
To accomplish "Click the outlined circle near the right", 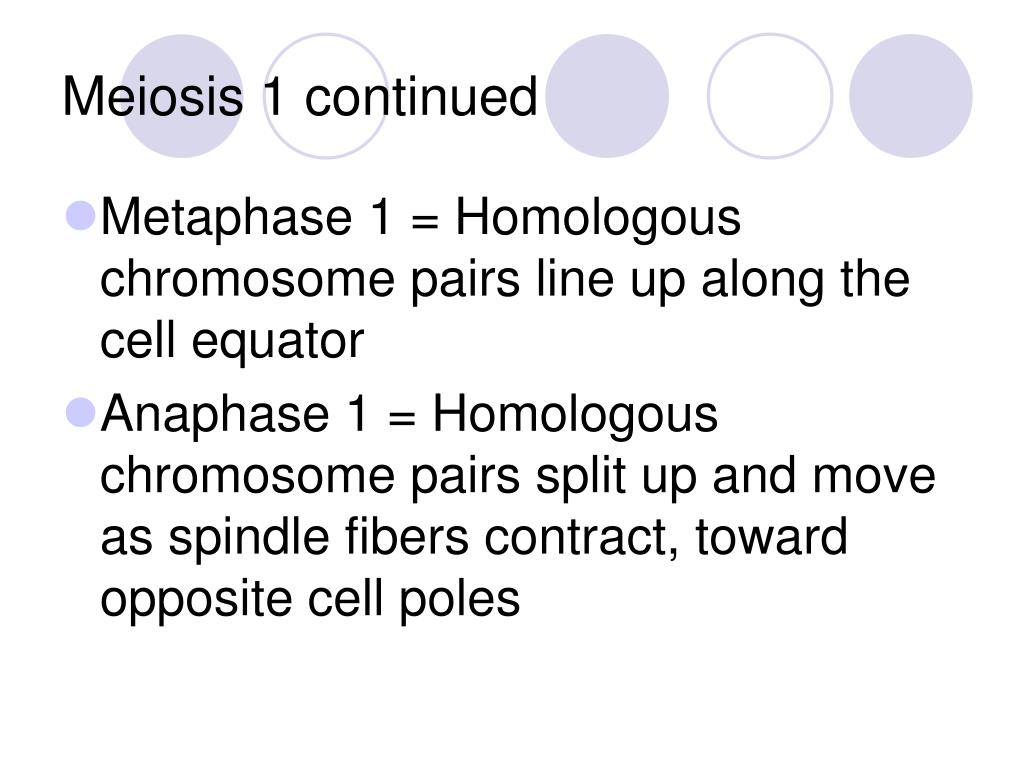I will pyautogui.click(x=770, y=96).
